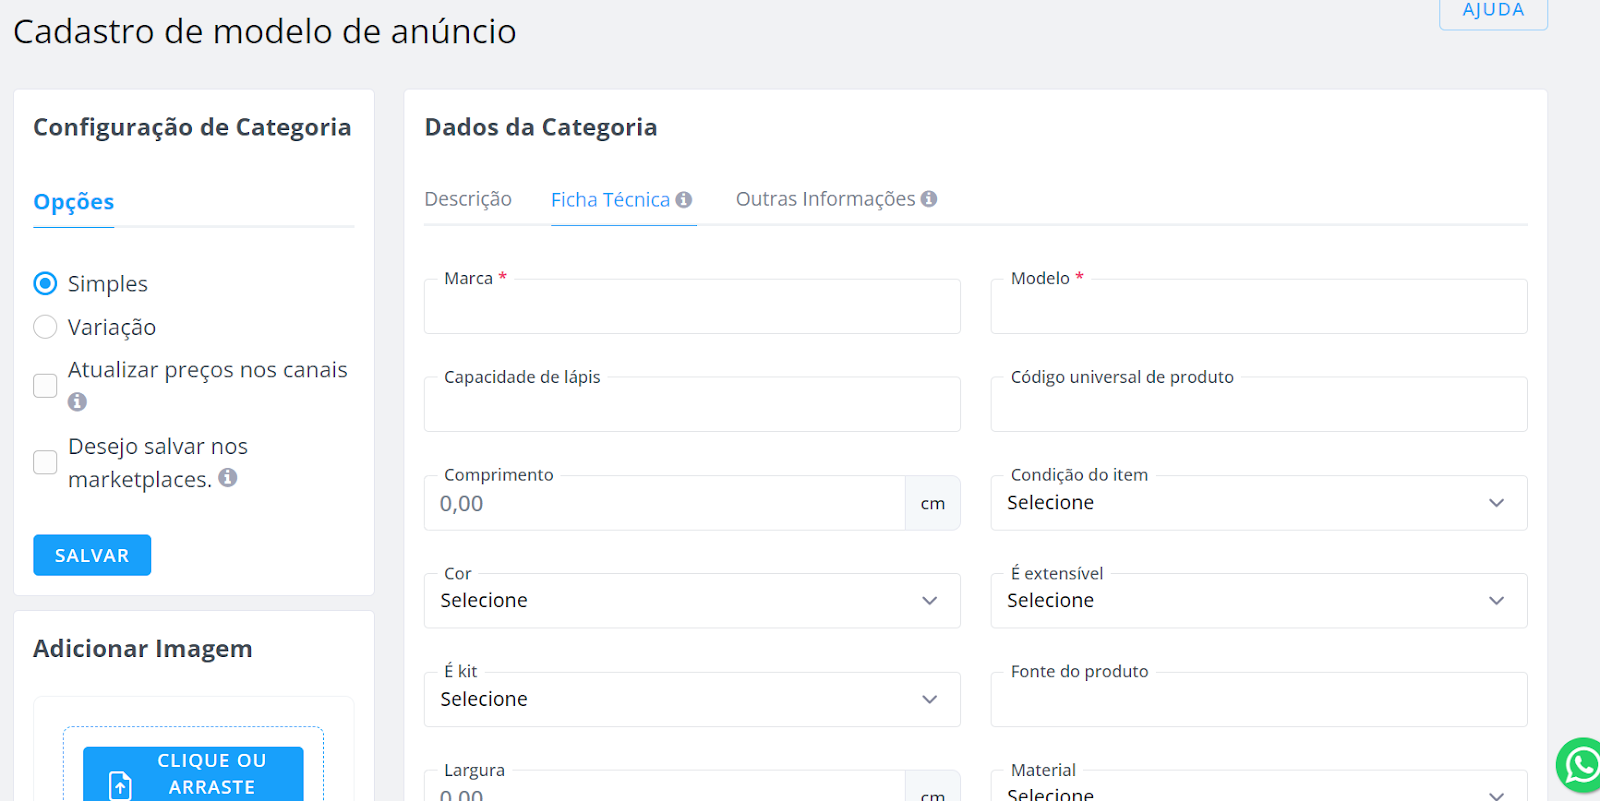This screenshot has width=1600, height=801.
Task: Click the Configuração de Categoria heading
Action: pos(192,127)
